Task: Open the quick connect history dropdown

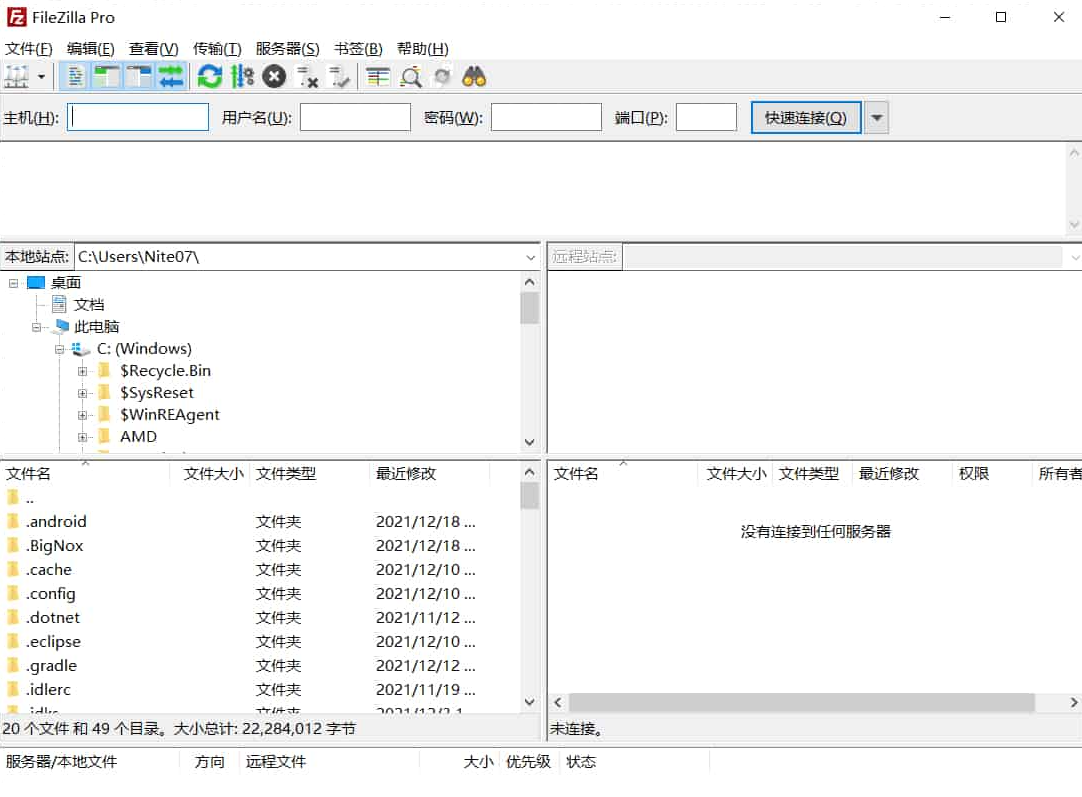Action: tap(876, 117)
